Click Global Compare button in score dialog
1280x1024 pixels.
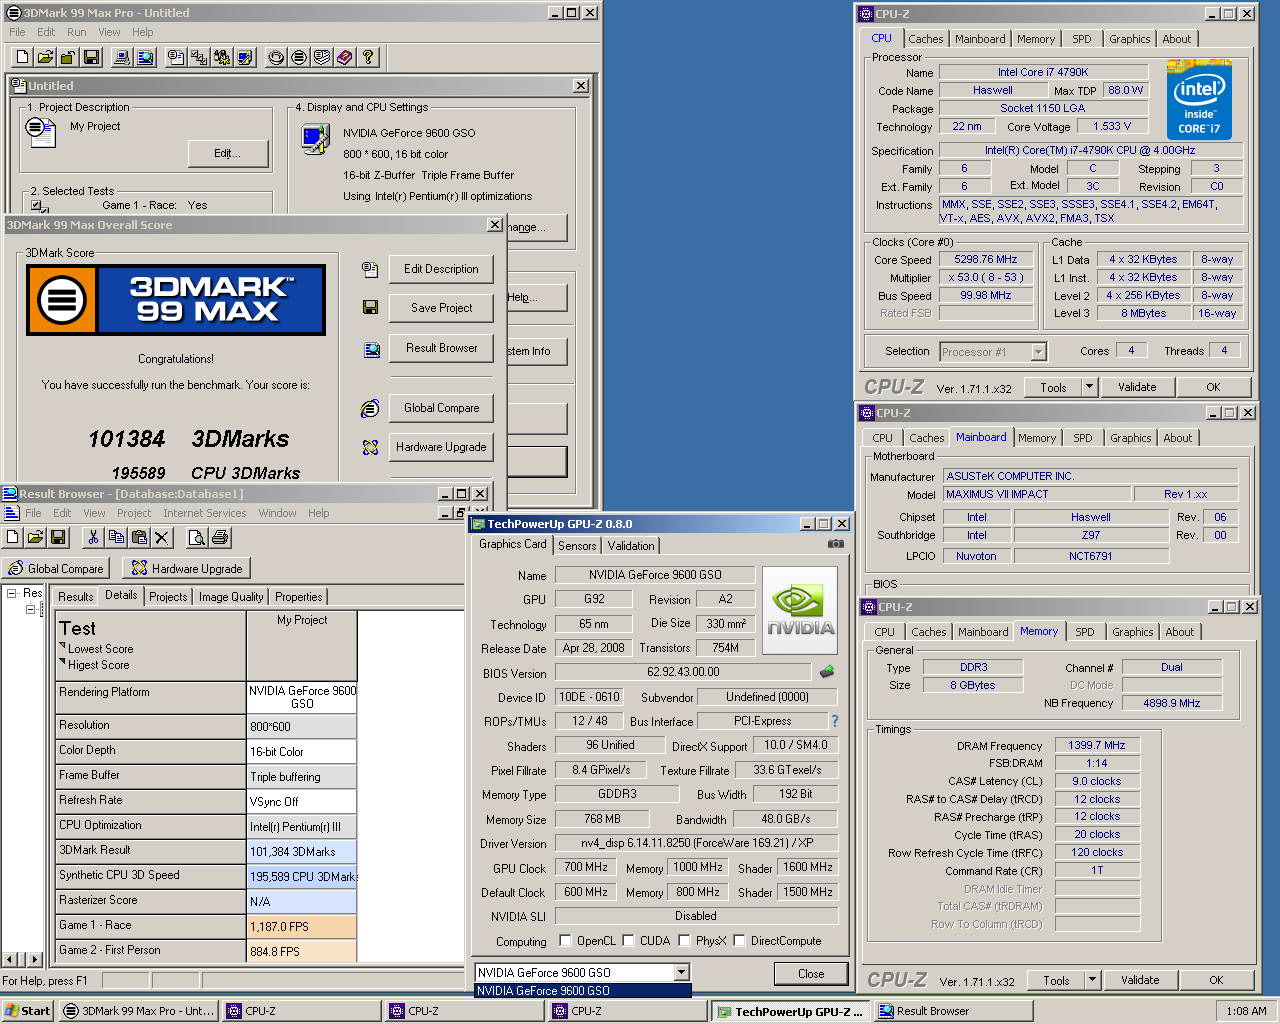pyautogui.click(x=441, y=408)
